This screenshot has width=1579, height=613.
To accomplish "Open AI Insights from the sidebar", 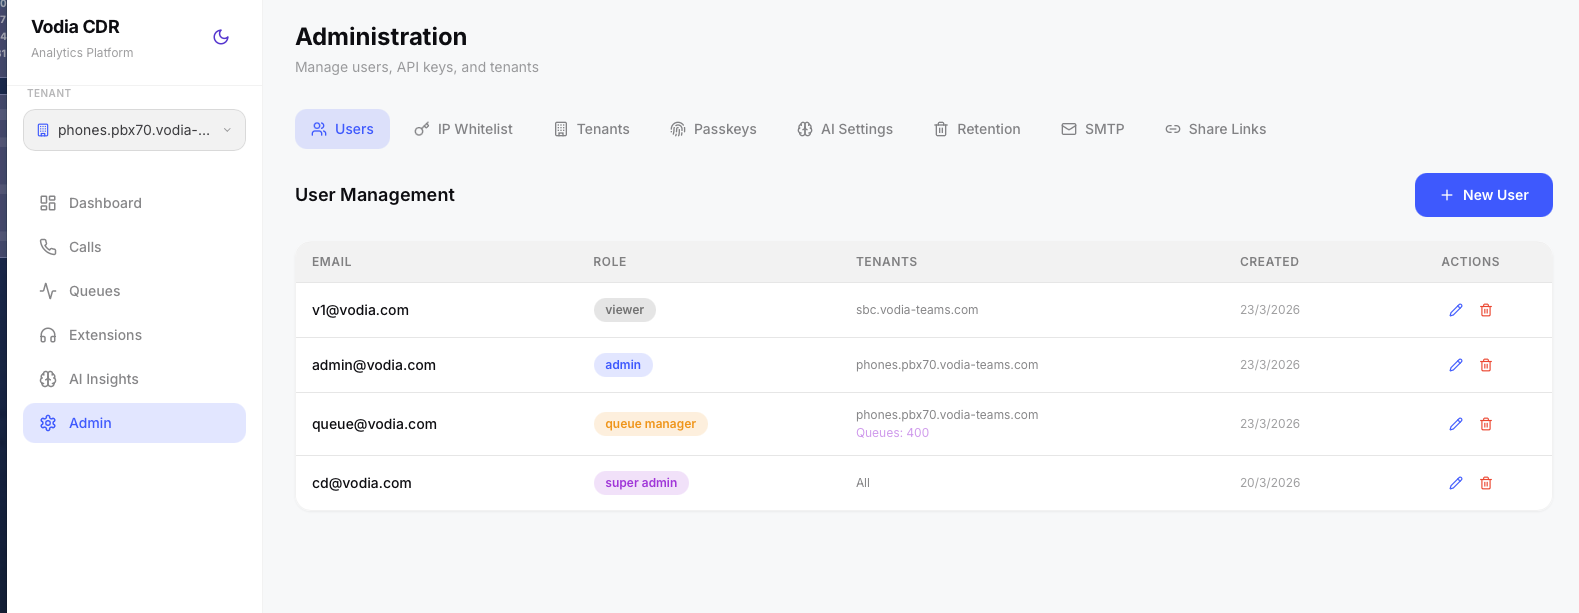I will coord(103,379).
